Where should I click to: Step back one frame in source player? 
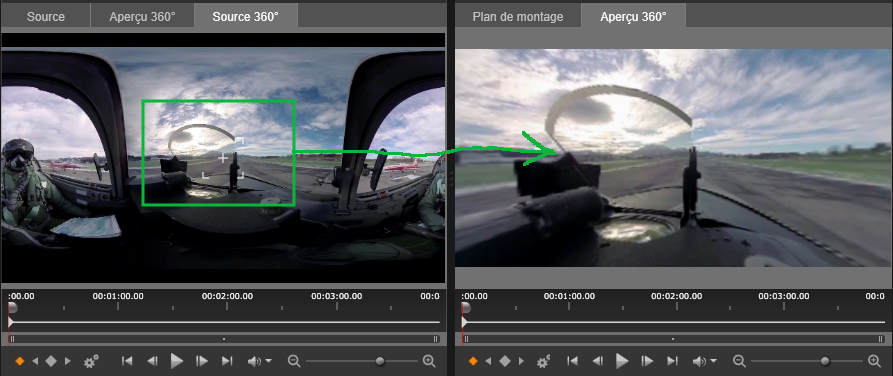[x=152, y=361]
